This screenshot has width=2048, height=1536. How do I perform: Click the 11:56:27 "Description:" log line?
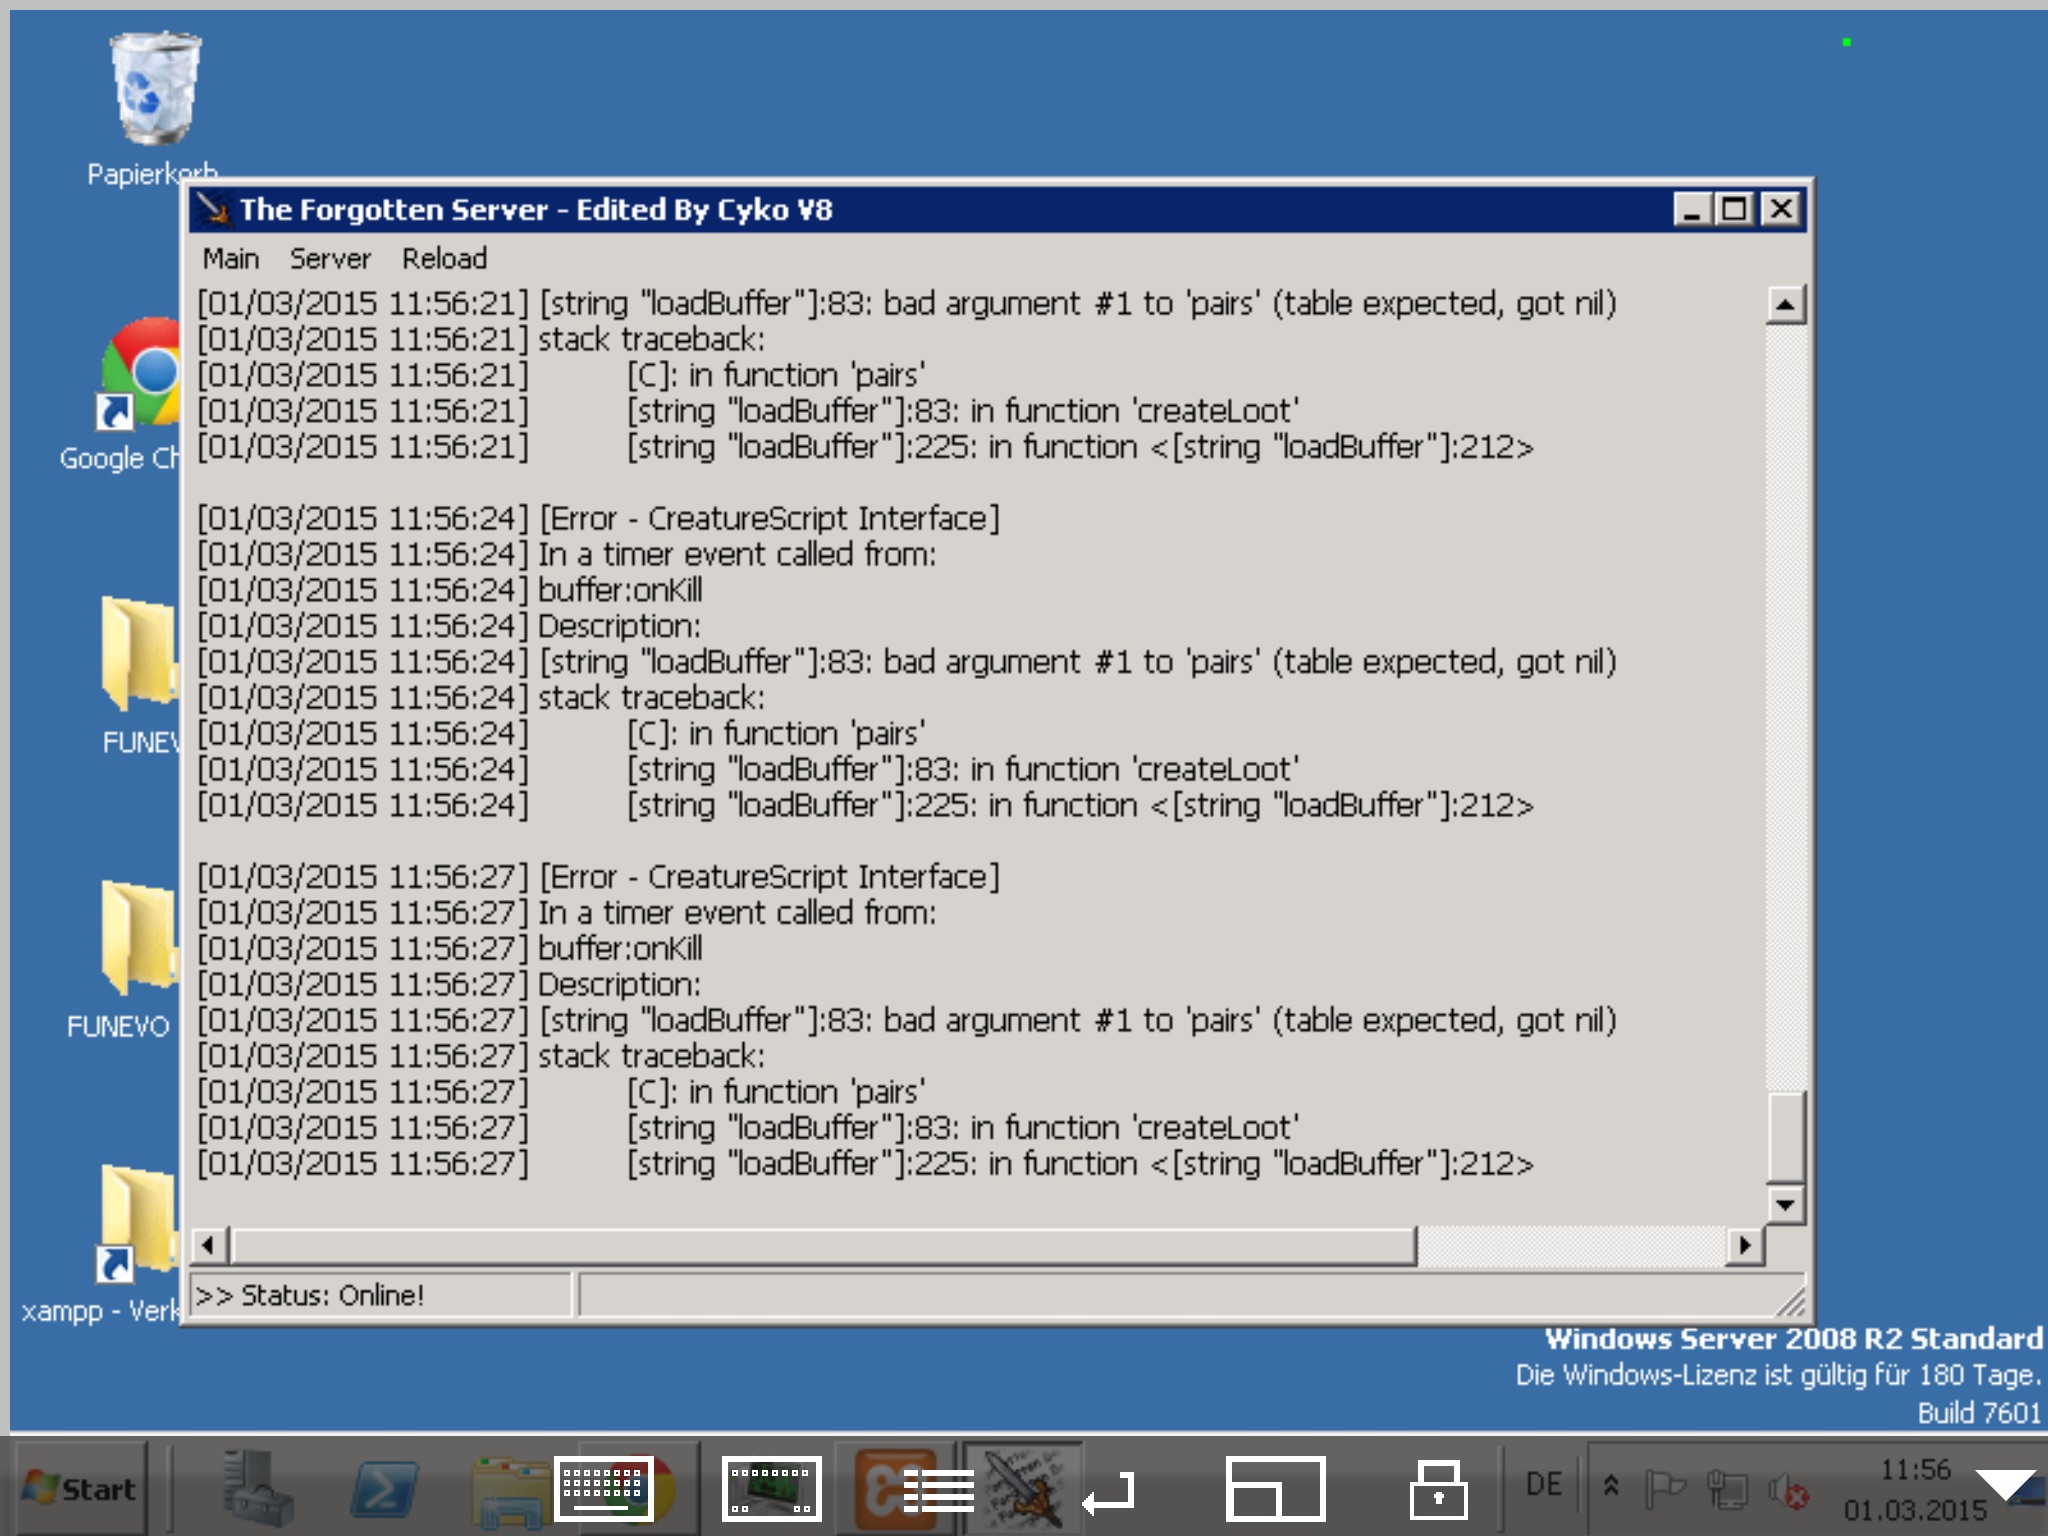[449, 985]
